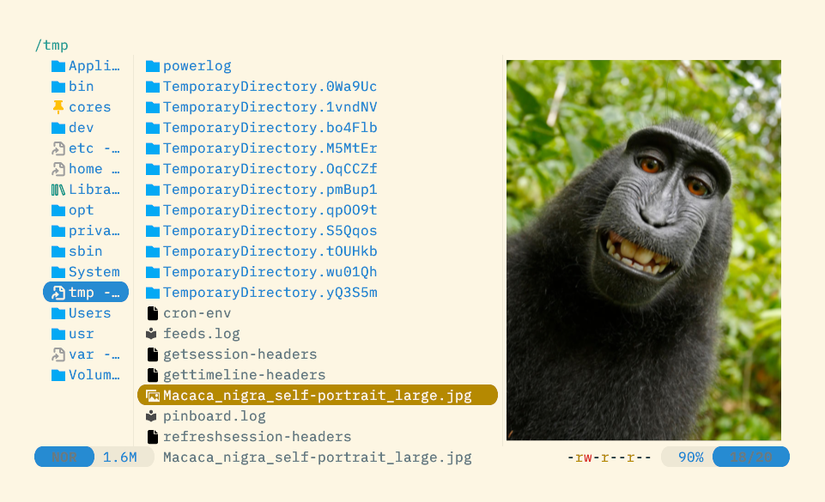
Task: Click the symlink icon next to var
Action: 58,355
